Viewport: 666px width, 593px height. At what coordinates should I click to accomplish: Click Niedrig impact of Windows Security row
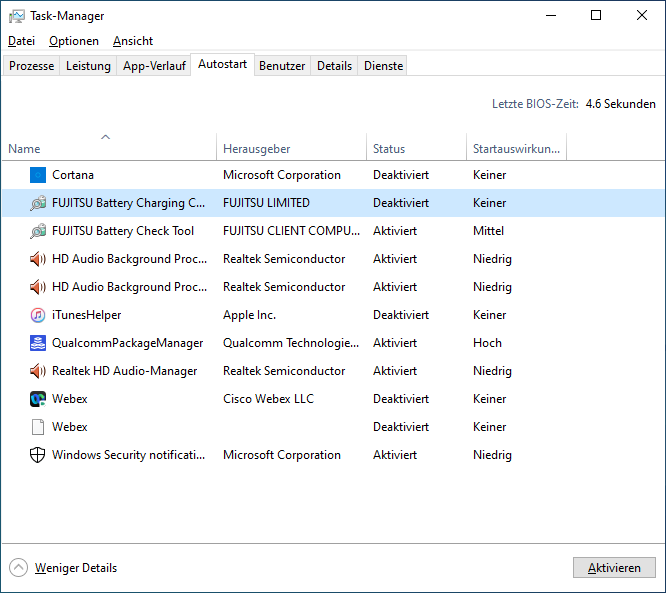pyautogui.click(x=492, y=455)
